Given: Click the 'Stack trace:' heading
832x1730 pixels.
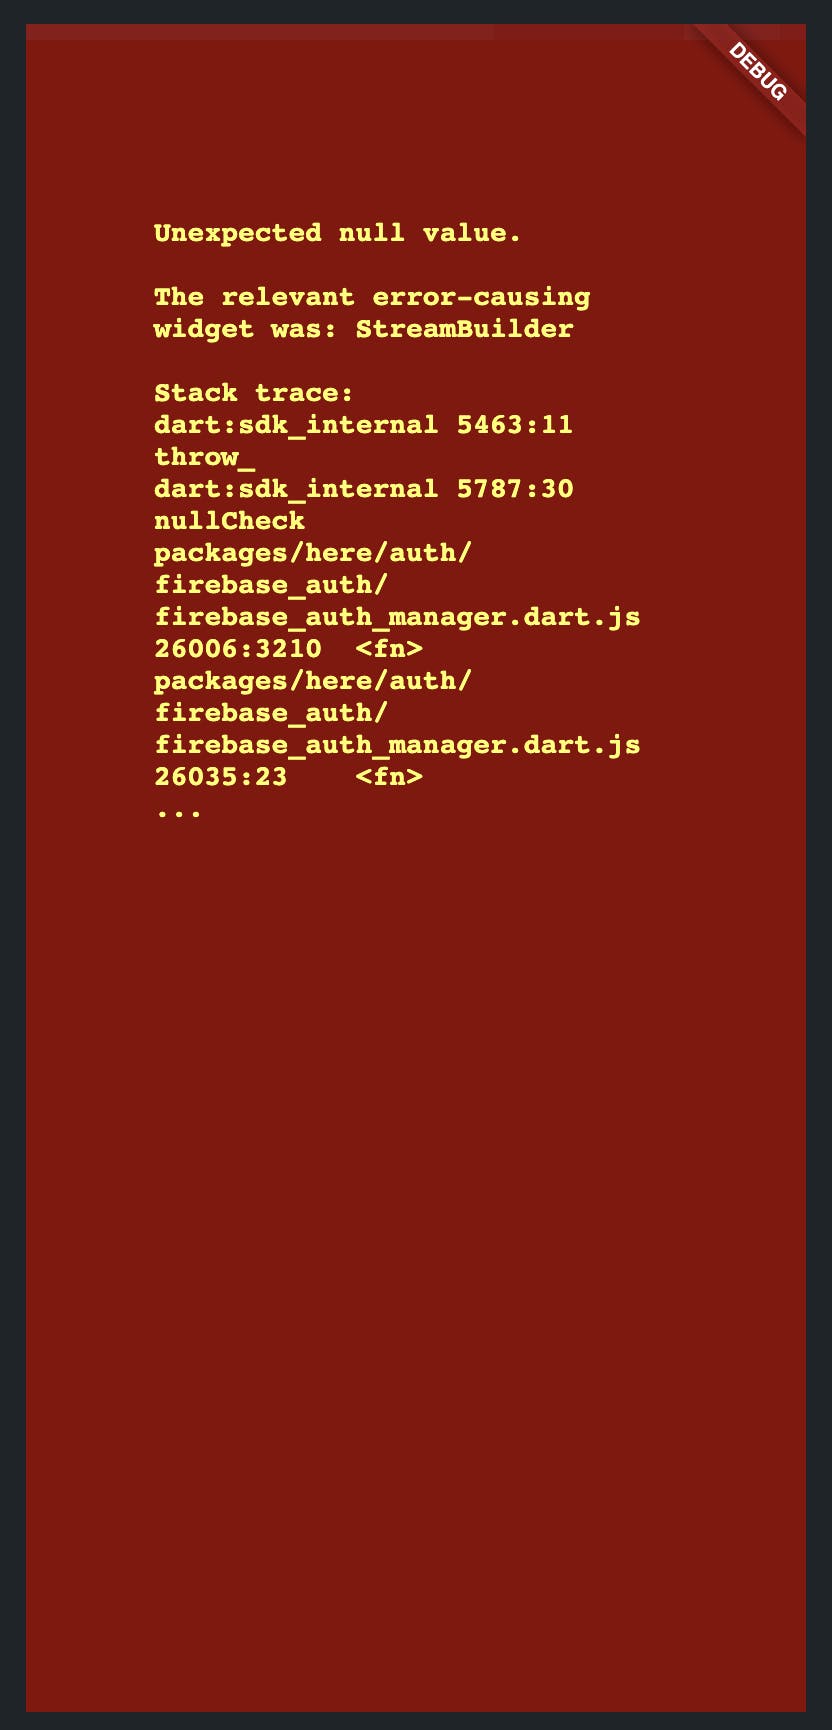Looking at the screenshot, I should point(254,393).
